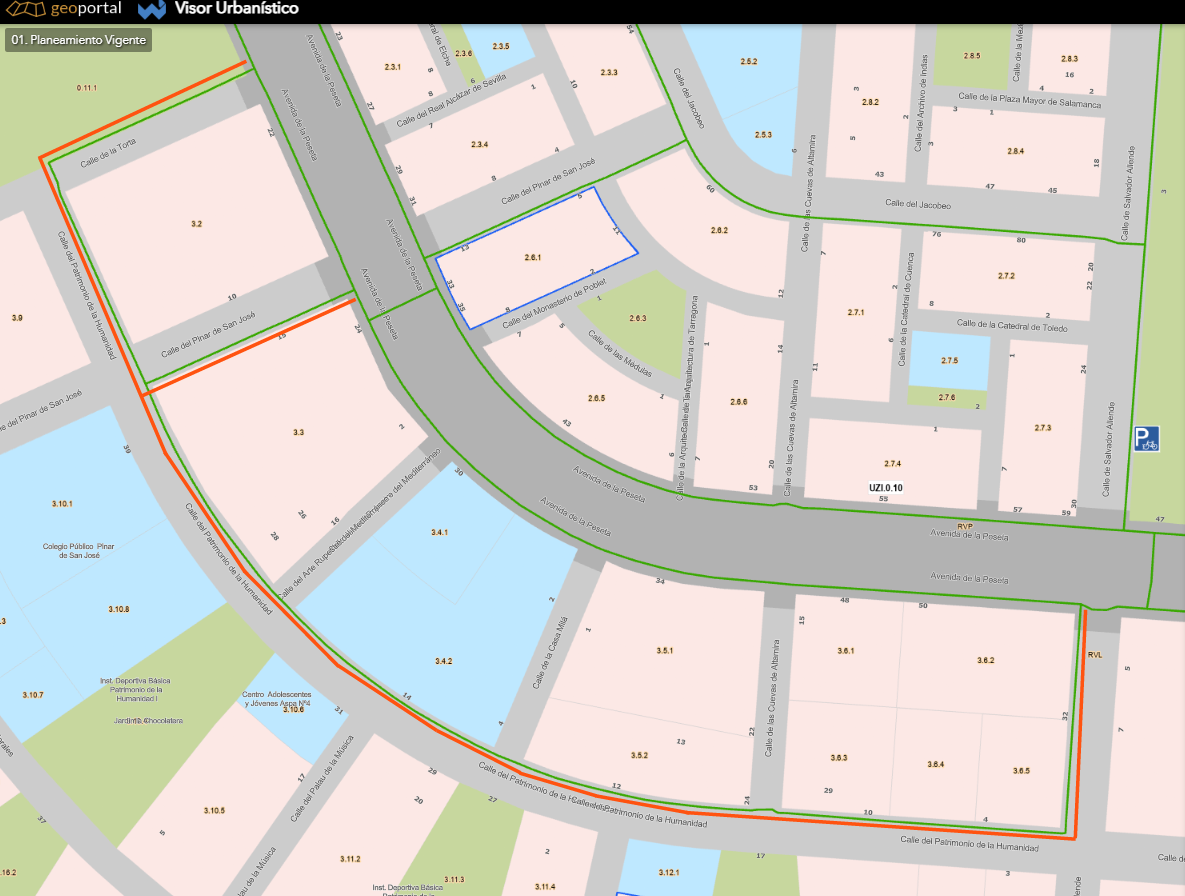Select the blue-outlined parcel 2.6.1

point(536,258)
